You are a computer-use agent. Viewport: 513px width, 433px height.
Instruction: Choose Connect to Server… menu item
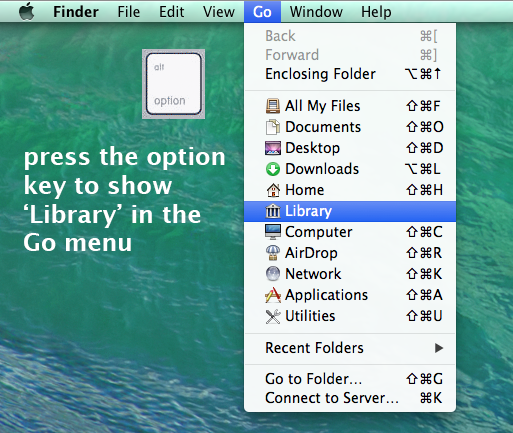coord(350,398)
